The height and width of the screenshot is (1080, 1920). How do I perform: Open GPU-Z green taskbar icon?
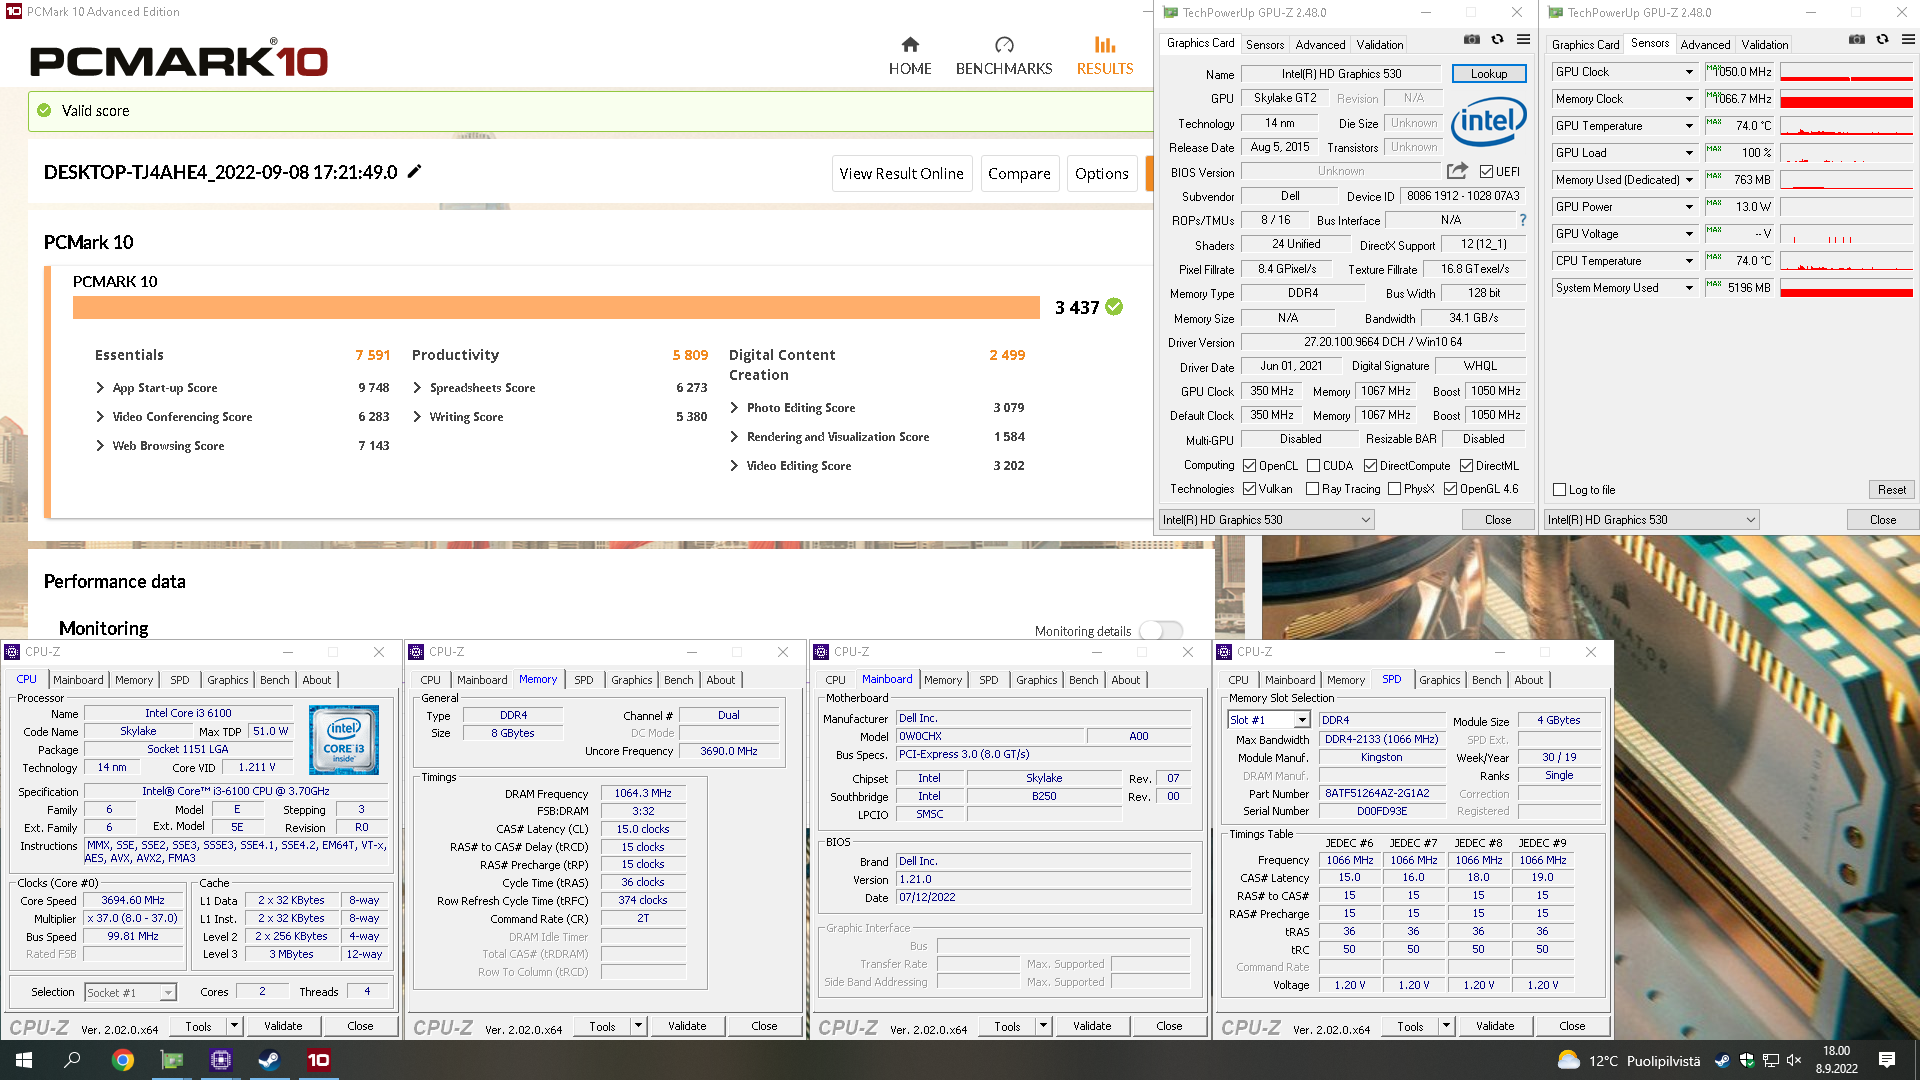(x=172, y=1060)
